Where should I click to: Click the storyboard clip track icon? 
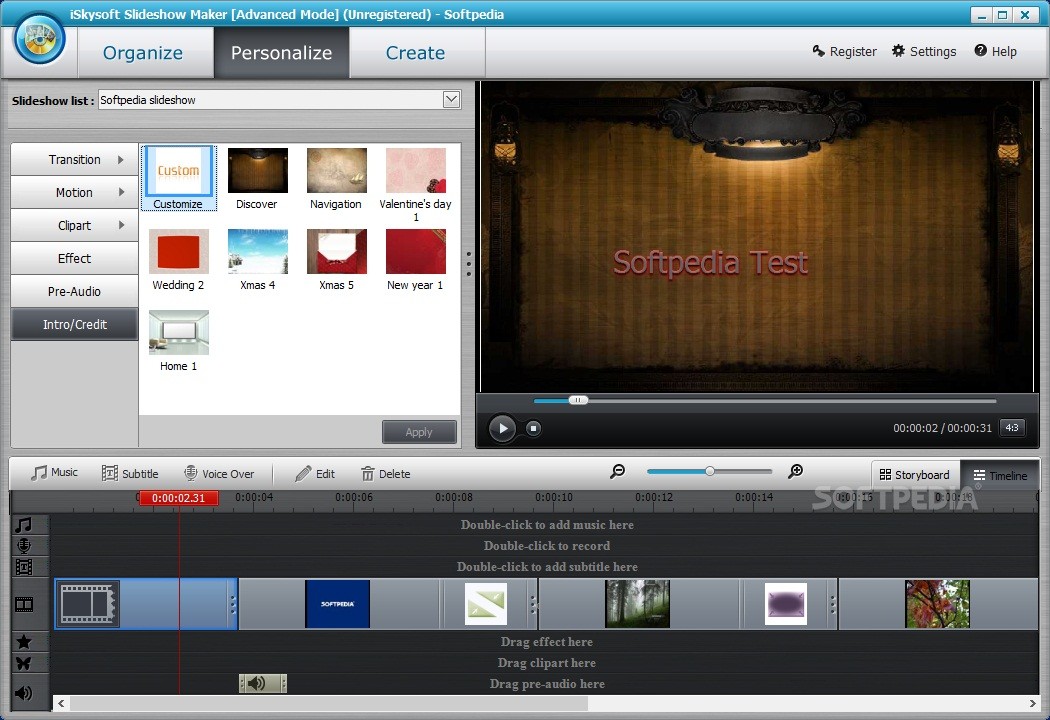(x=24, y=605)
